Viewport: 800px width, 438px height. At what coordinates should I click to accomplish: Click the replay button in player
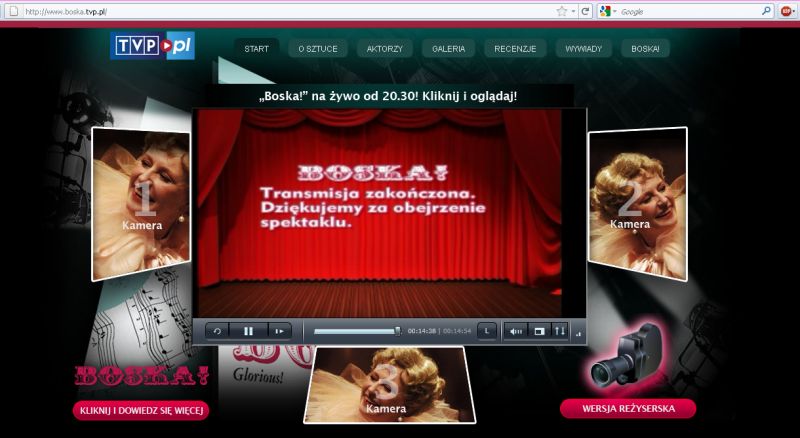[217, 331]
